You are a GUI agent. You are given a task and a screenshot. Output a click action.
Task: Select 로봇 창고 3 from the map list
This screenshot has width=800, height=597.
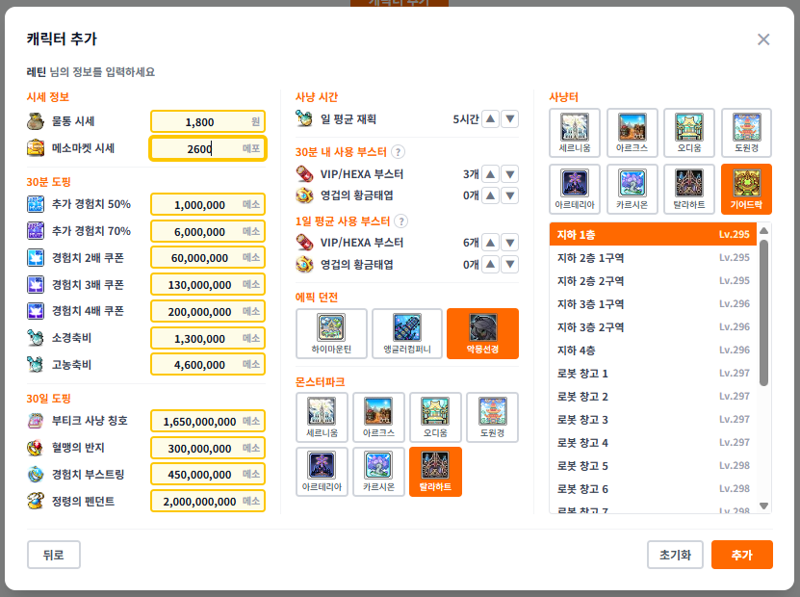(x=653, y=419)
